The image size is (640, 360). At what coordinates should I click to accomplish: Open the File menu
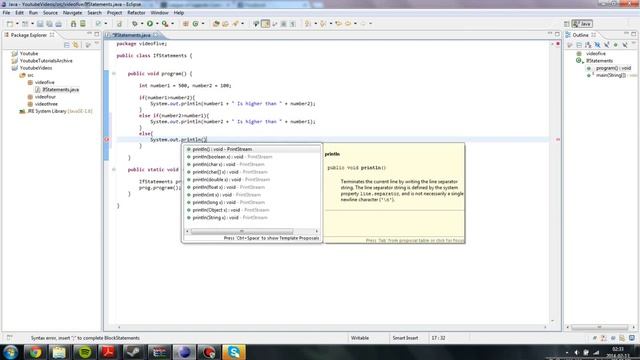pos(7,13)
